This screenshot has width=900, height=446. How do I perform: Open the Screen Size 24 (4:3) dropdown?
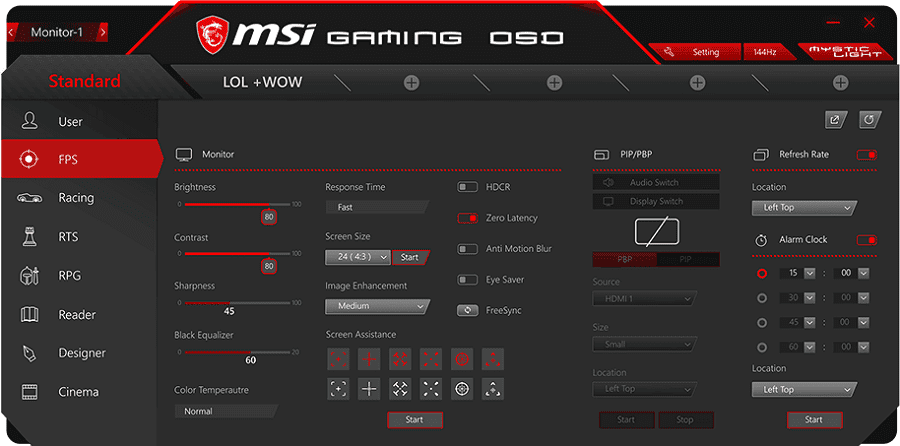click(358, 257)
